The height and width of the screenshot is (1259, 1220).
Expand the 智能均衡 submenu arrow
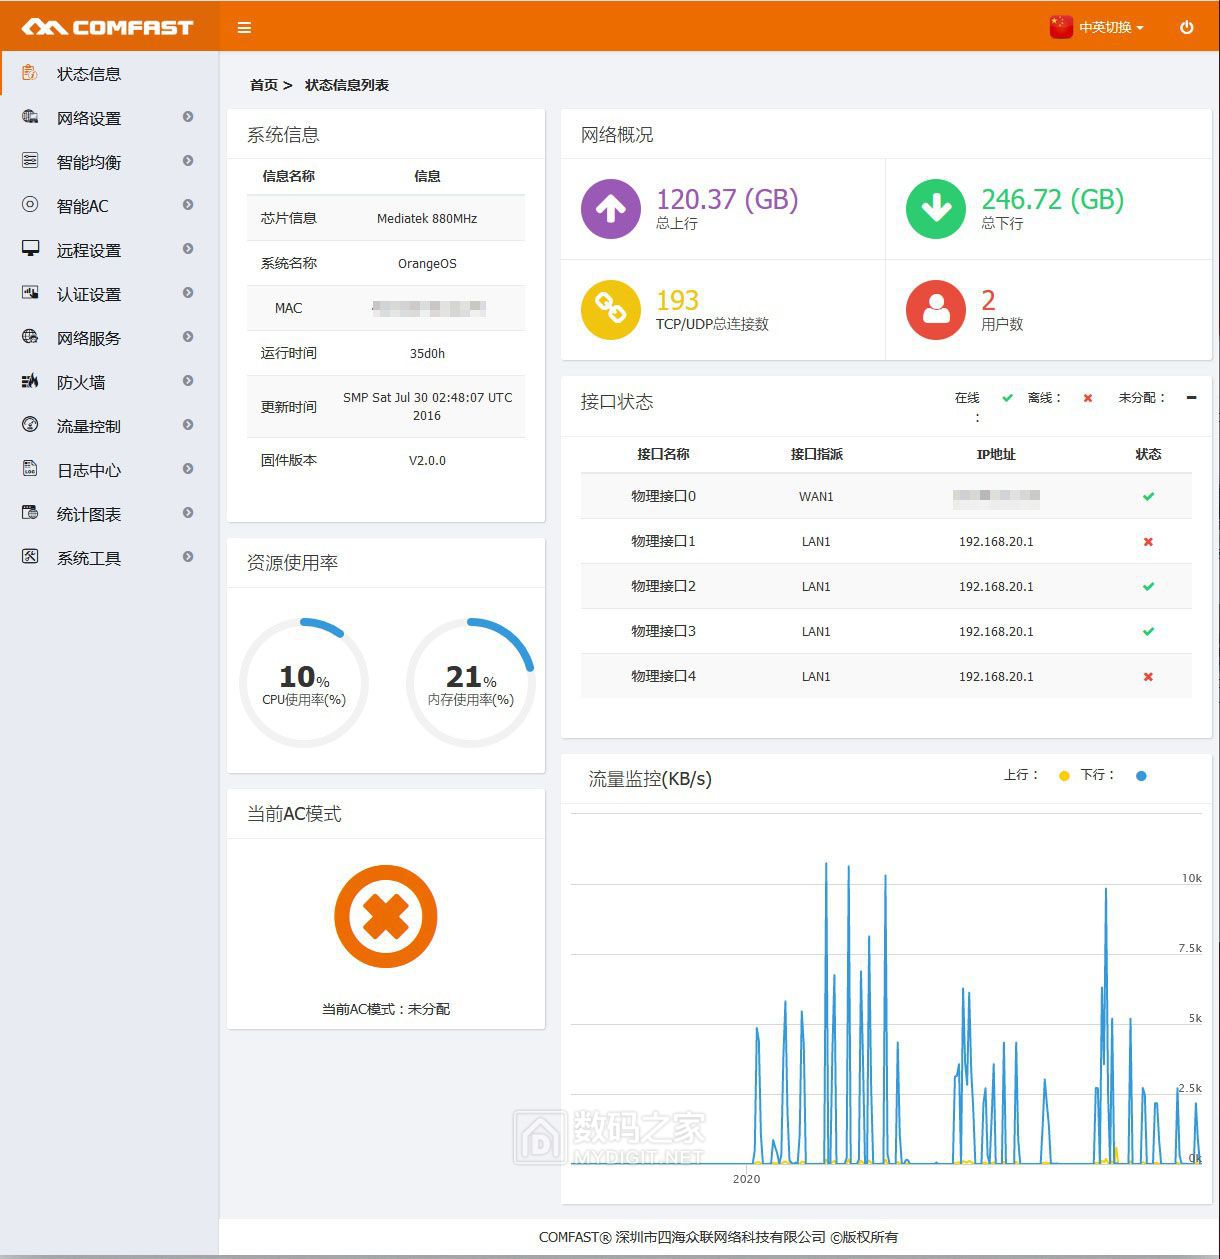pos(188,161)
